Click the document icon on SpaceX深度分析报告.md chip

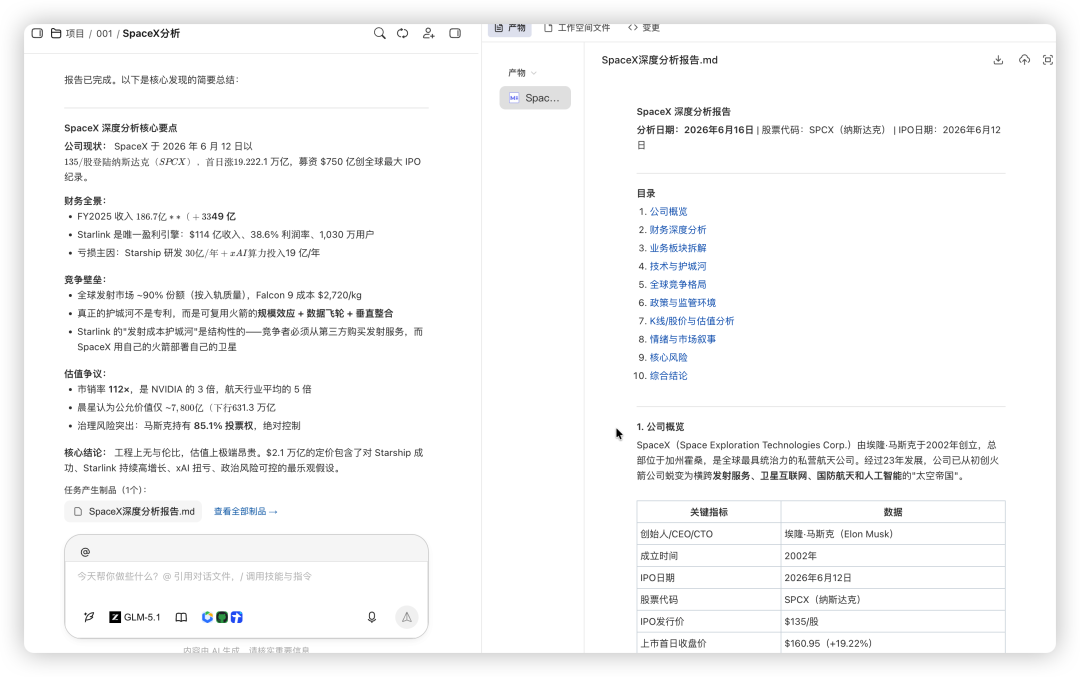coord(78,512)
